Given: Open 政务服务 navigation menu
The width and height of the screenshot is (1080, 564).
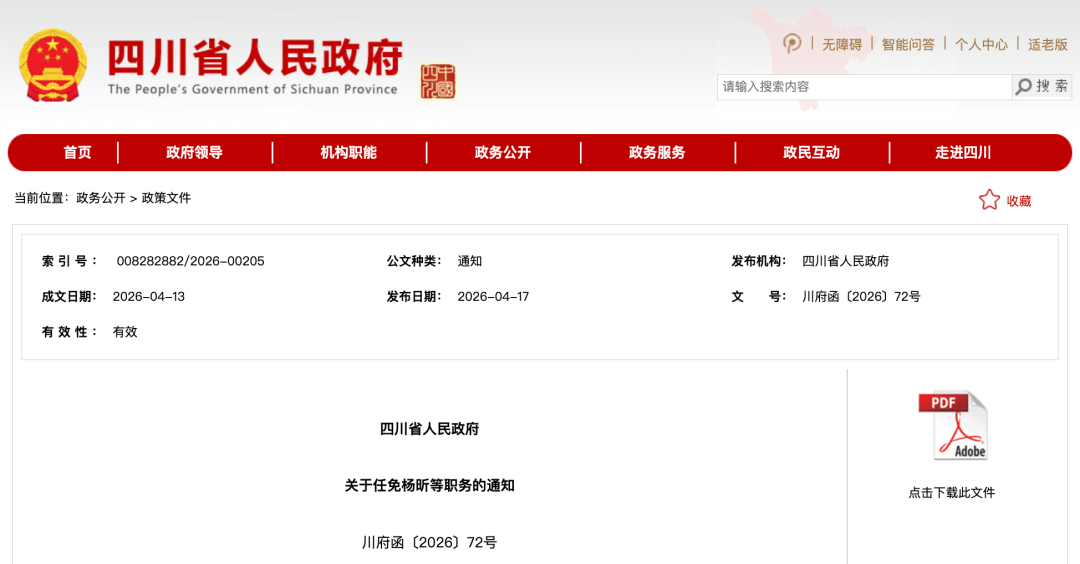Looking at the screenshot, I should pyautogui.click(x=657, y=153).
